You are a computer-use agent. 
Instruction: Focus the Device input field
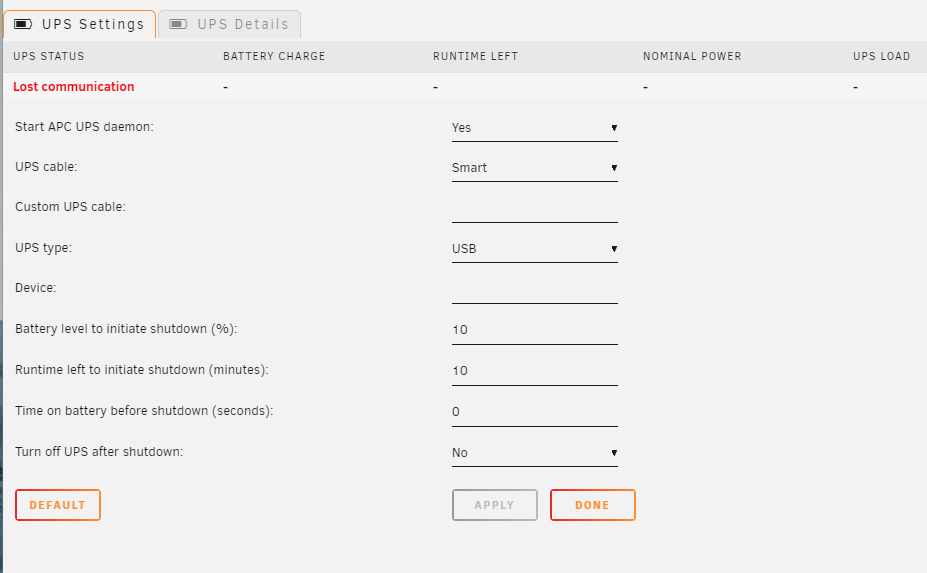[x=534, y=290]
